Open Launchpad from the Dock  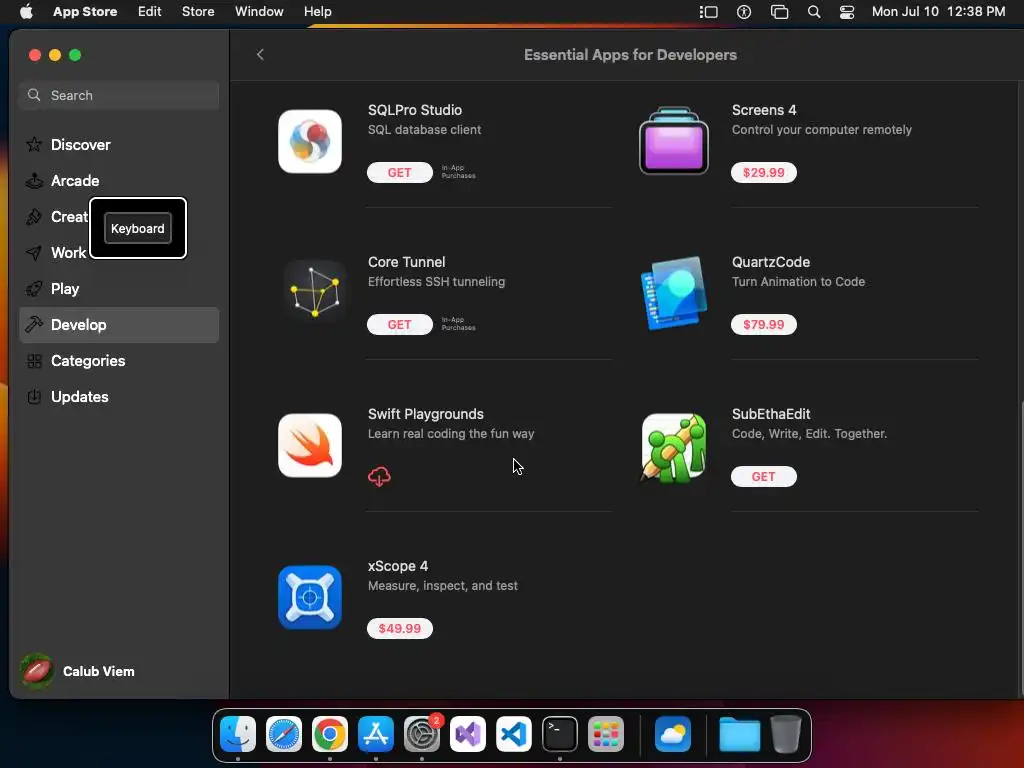pos(605,734)
